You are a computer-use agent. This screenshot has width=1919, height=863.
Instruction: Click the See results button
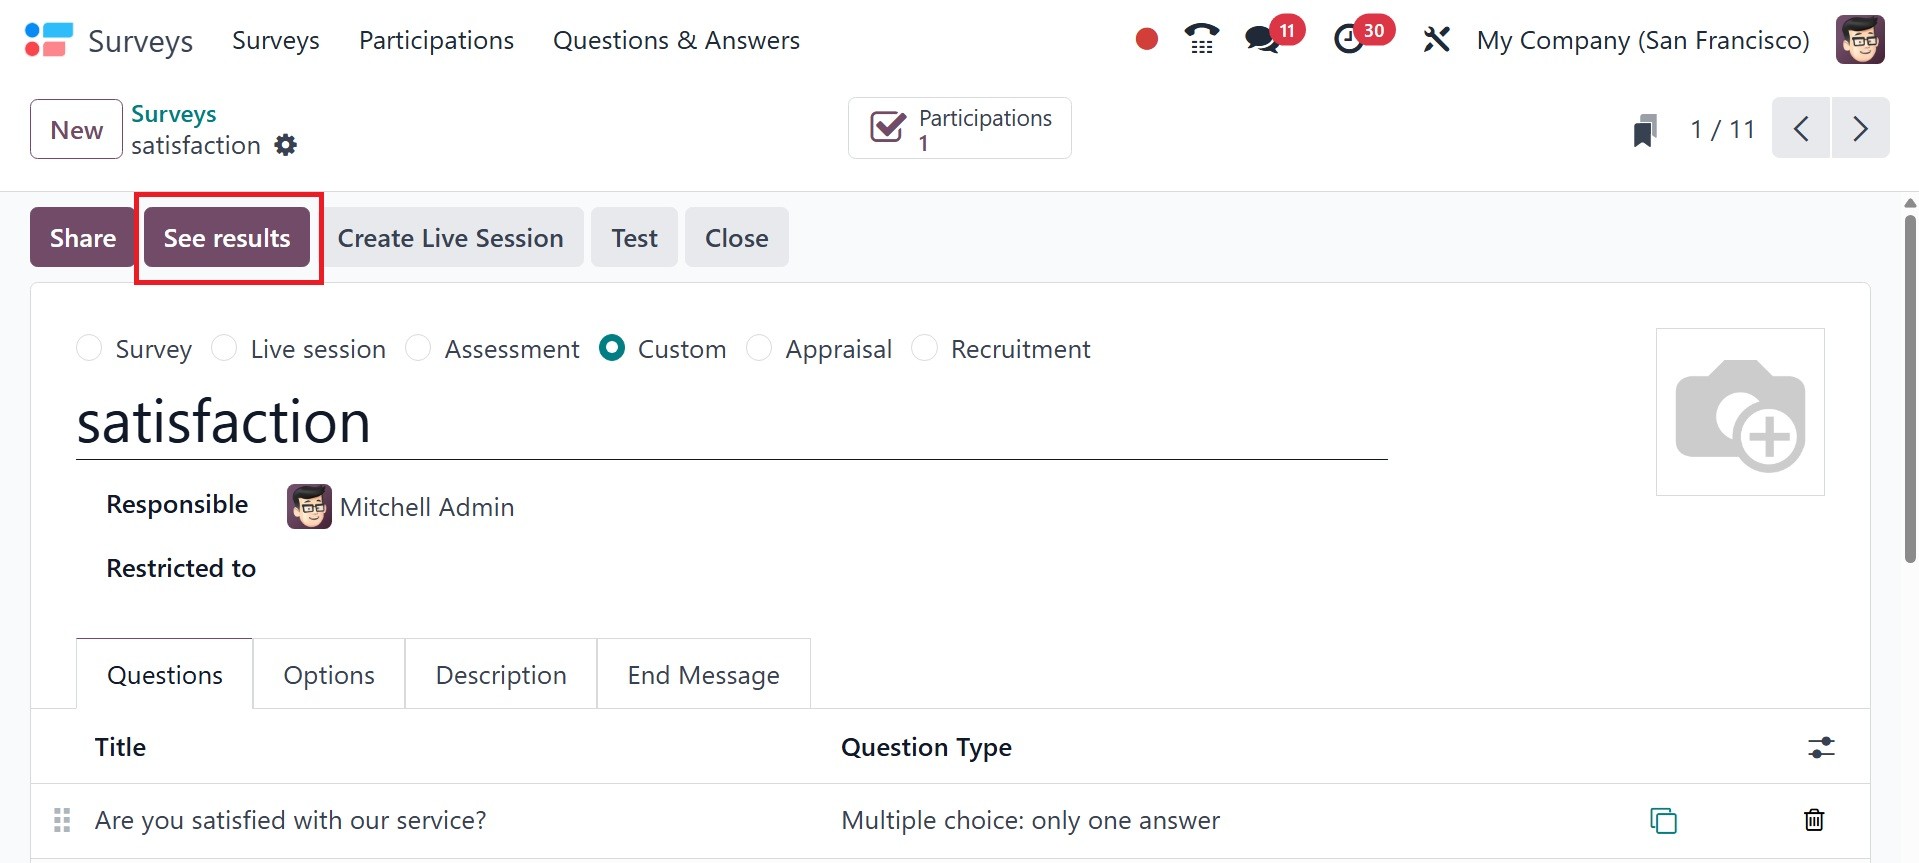click(227, 238)
